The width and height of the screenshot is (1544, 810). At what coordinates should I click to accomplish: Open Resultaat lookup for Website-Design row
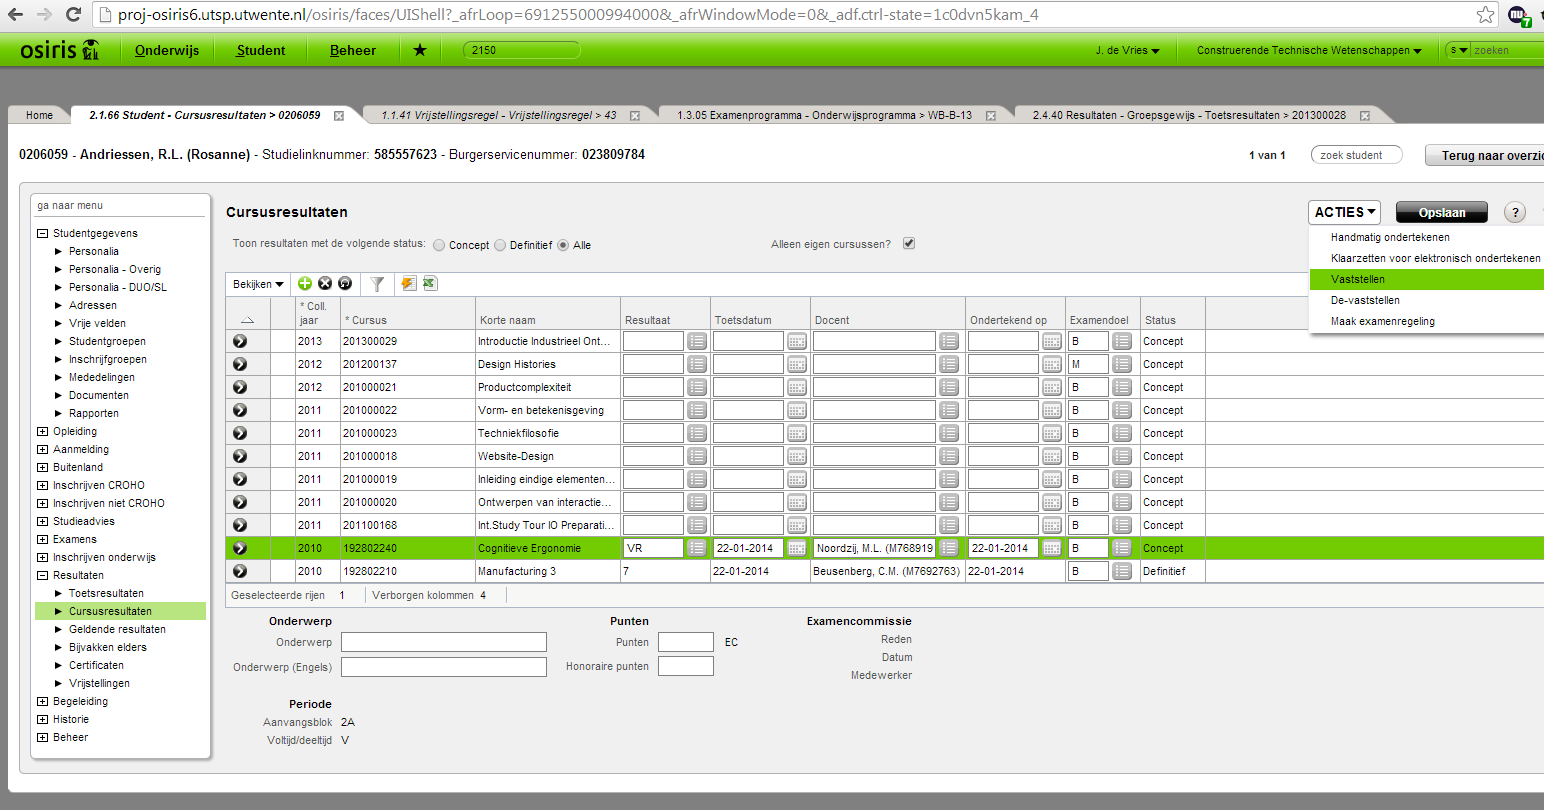(x=697, y=456)
